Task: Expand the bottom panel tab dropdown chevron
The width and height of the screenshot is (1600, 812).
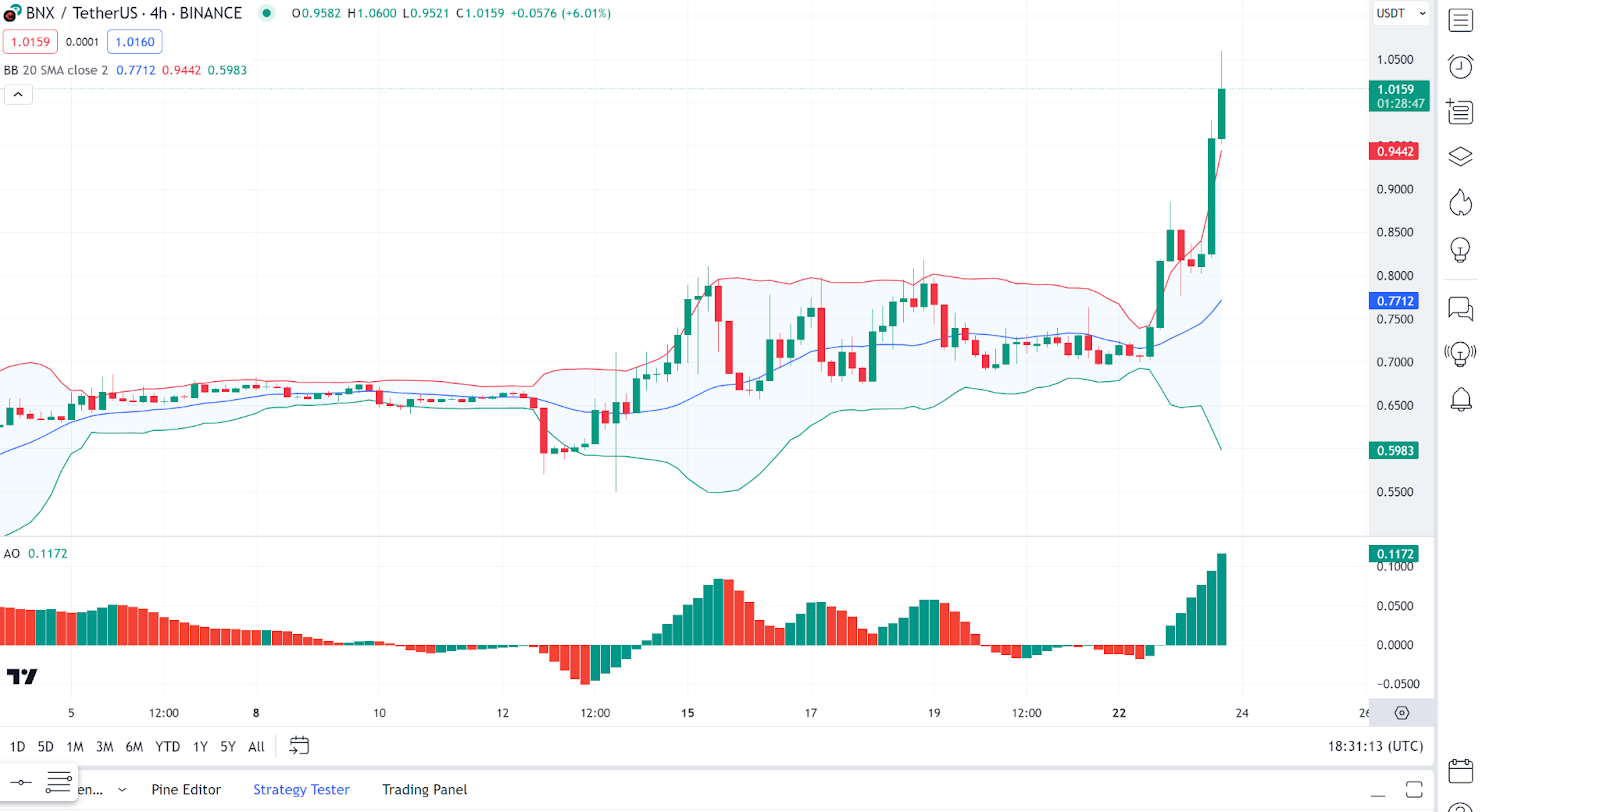Action: pyautogui.click(x=122, y=790)
